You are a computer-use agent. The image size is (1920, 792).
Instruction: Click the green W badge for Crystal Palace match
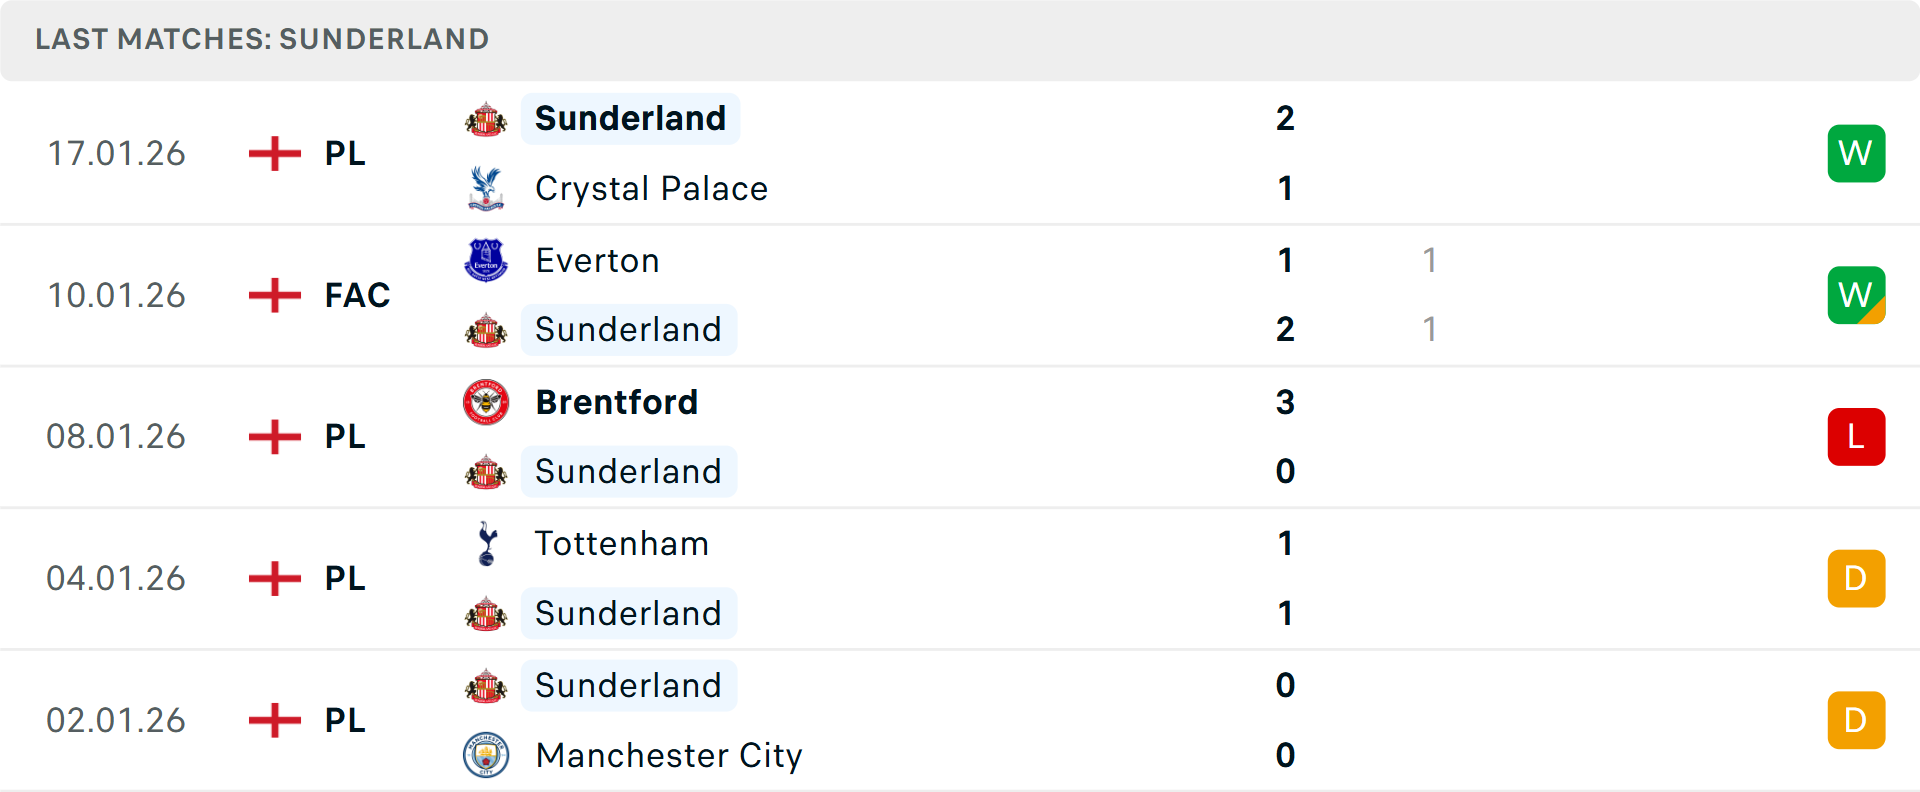tap(1856, 153)
